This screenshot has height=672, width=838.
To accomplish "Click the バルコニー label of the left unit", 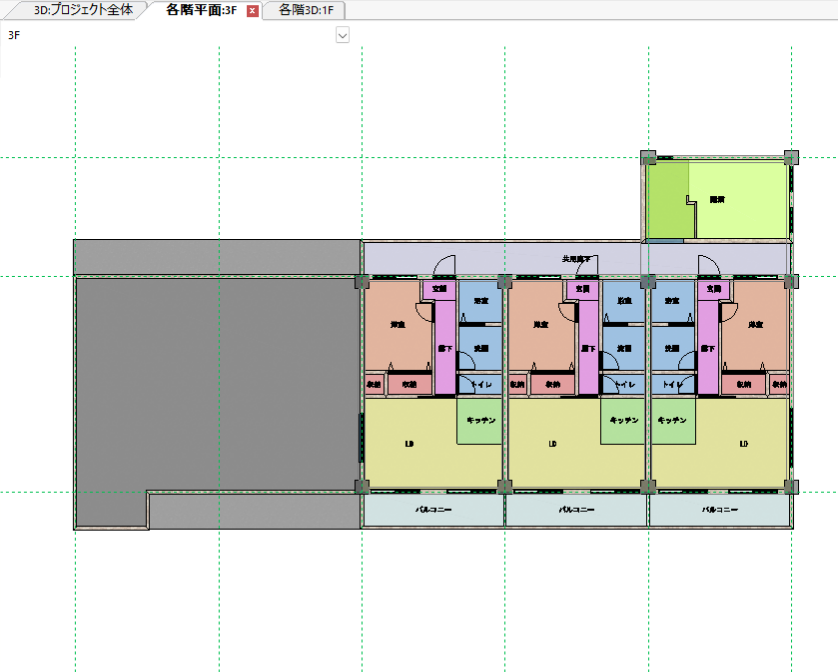I will point(433,509).
